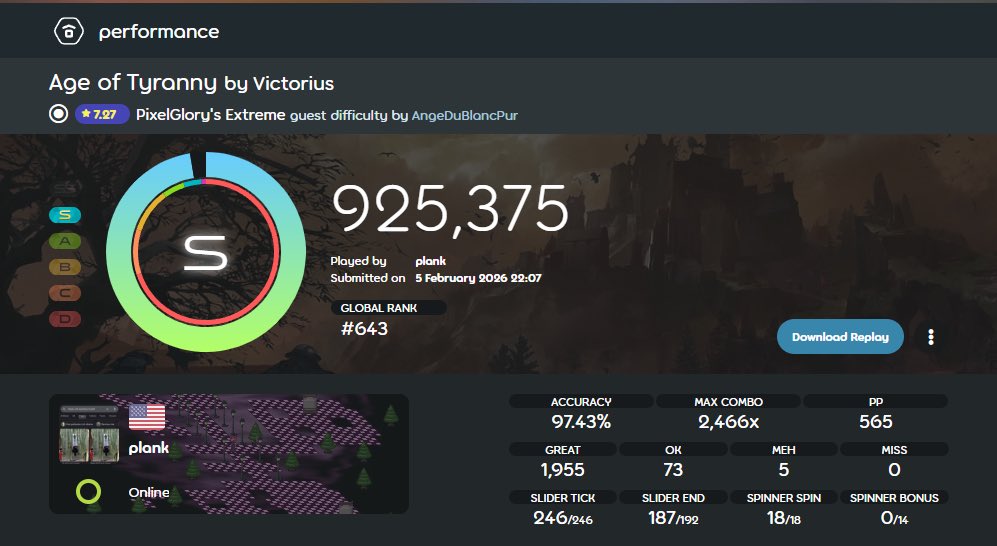Click the plank username on user card

(149, 448)
